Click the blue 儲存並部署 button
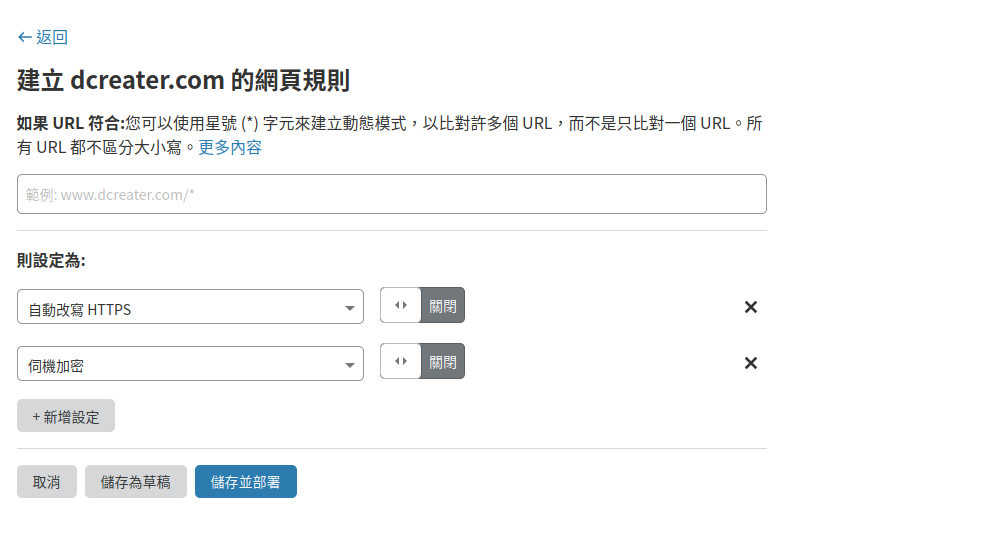The width and height of the screenshot is (1004, 550). 246,482
